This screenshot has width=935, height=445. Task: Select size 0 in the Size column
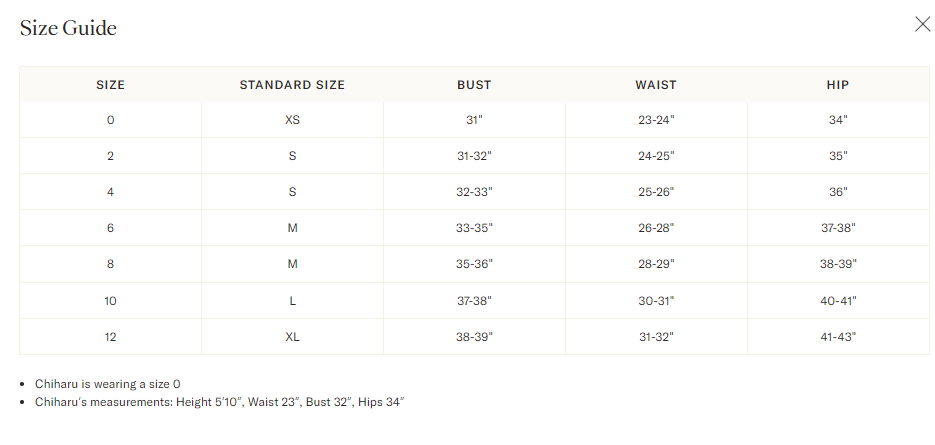(110, 120)
